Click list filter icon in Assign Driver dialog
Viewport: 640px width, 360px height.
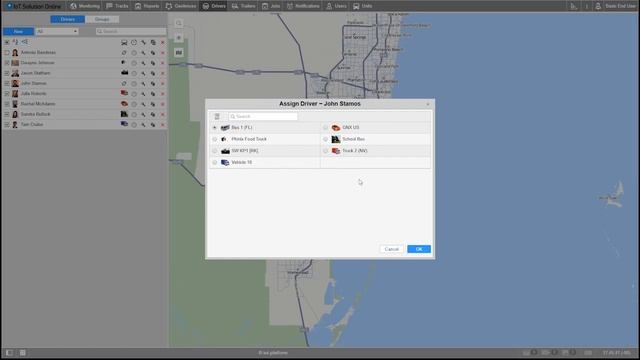coord(217,116)
